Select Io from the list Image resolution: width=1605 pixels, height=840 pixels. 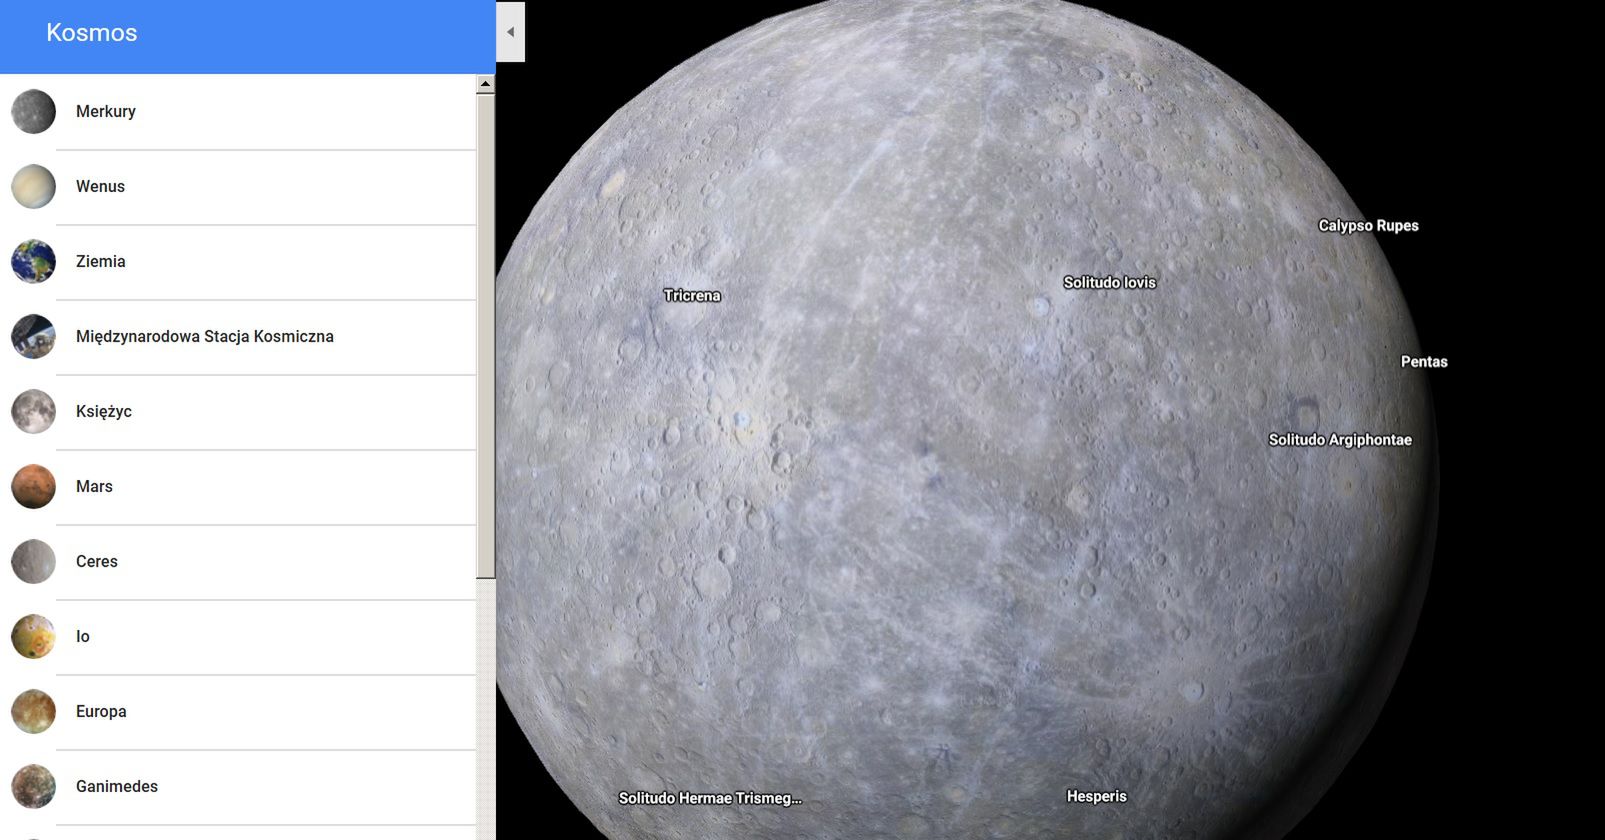click(x=238, y=636)
